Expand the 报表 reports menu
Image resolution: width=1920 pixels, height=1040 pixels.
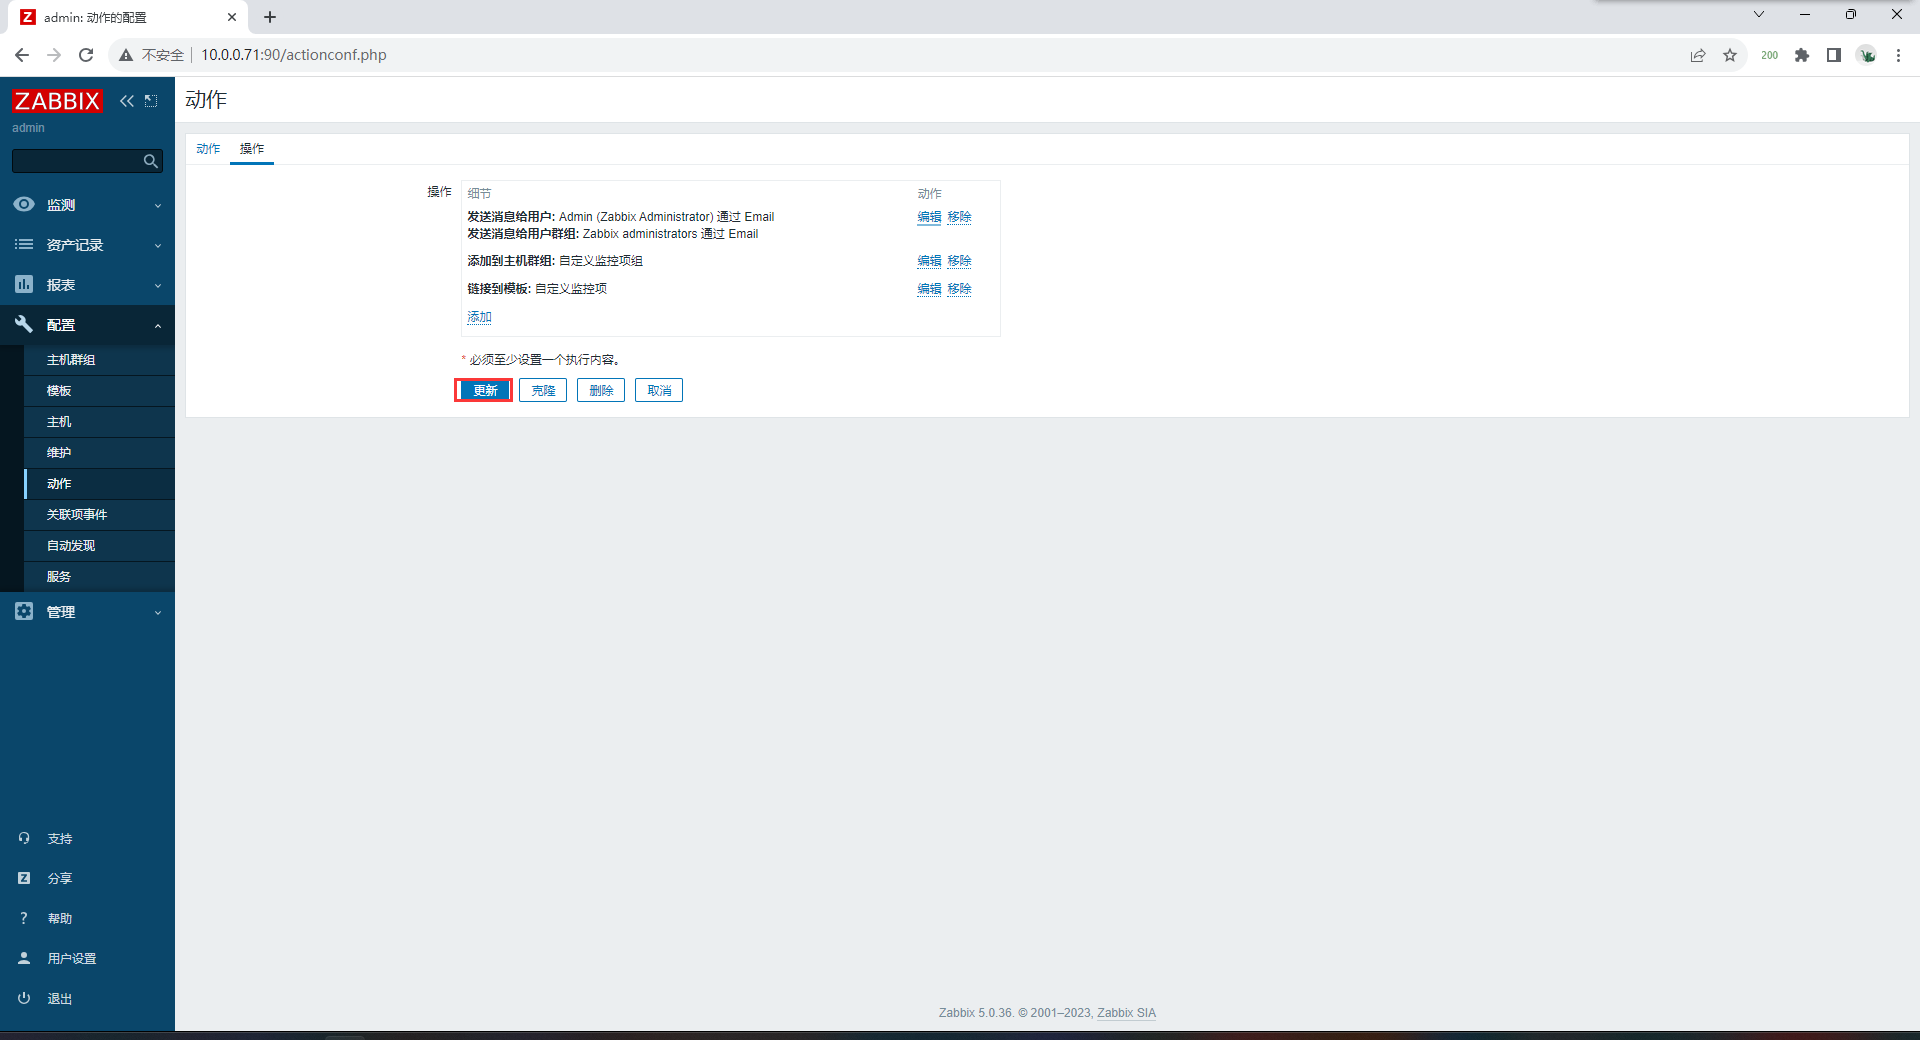(x=87, y=285)
